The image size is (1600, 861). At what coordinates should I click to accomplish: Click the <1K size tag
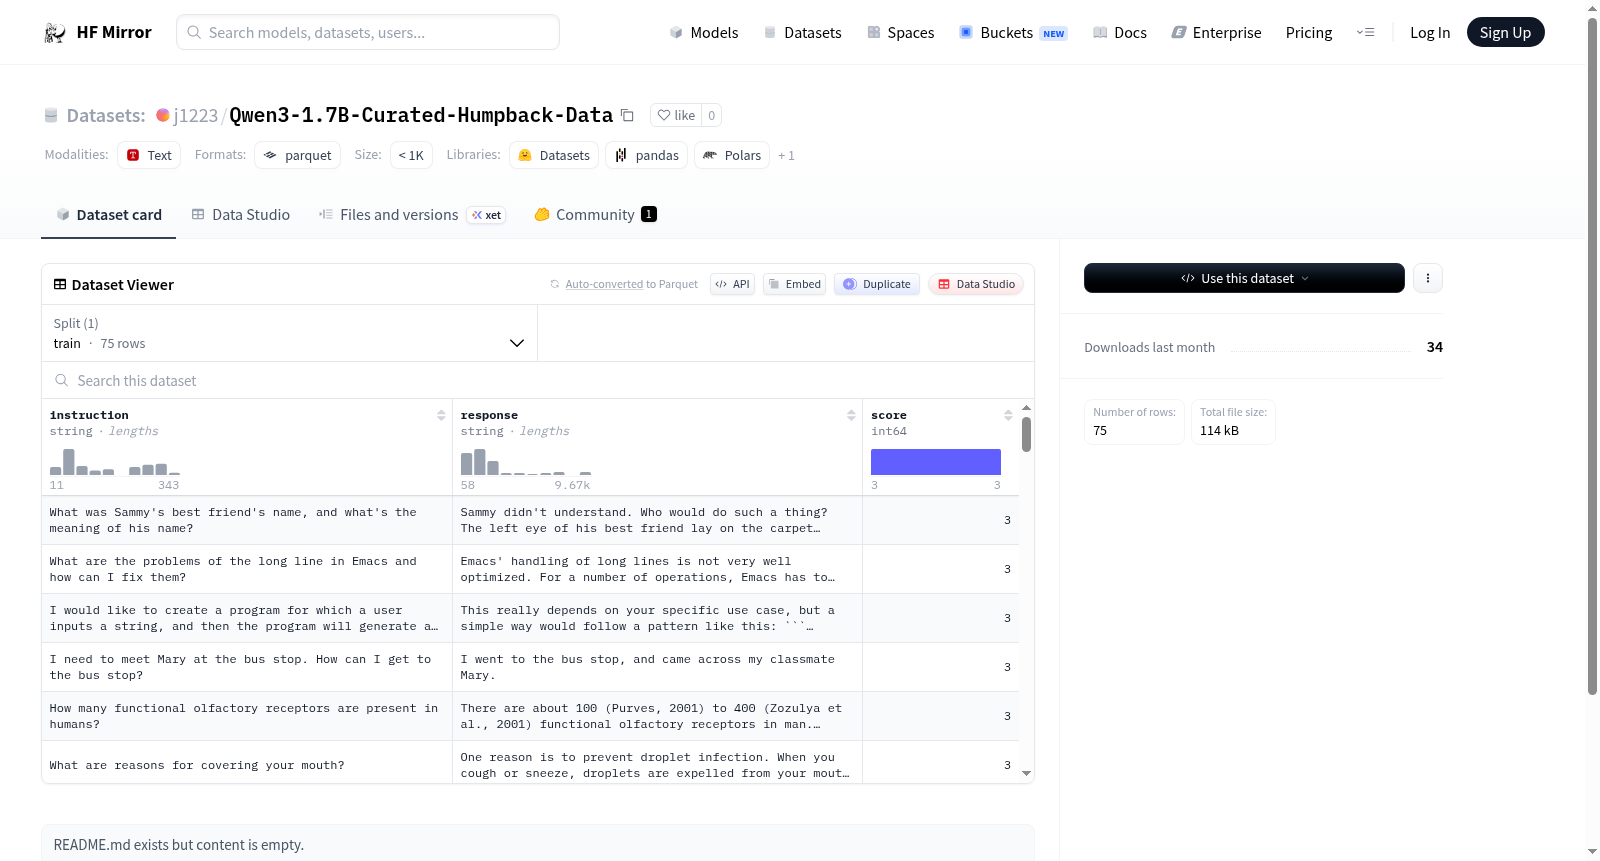tap(411, 155)
